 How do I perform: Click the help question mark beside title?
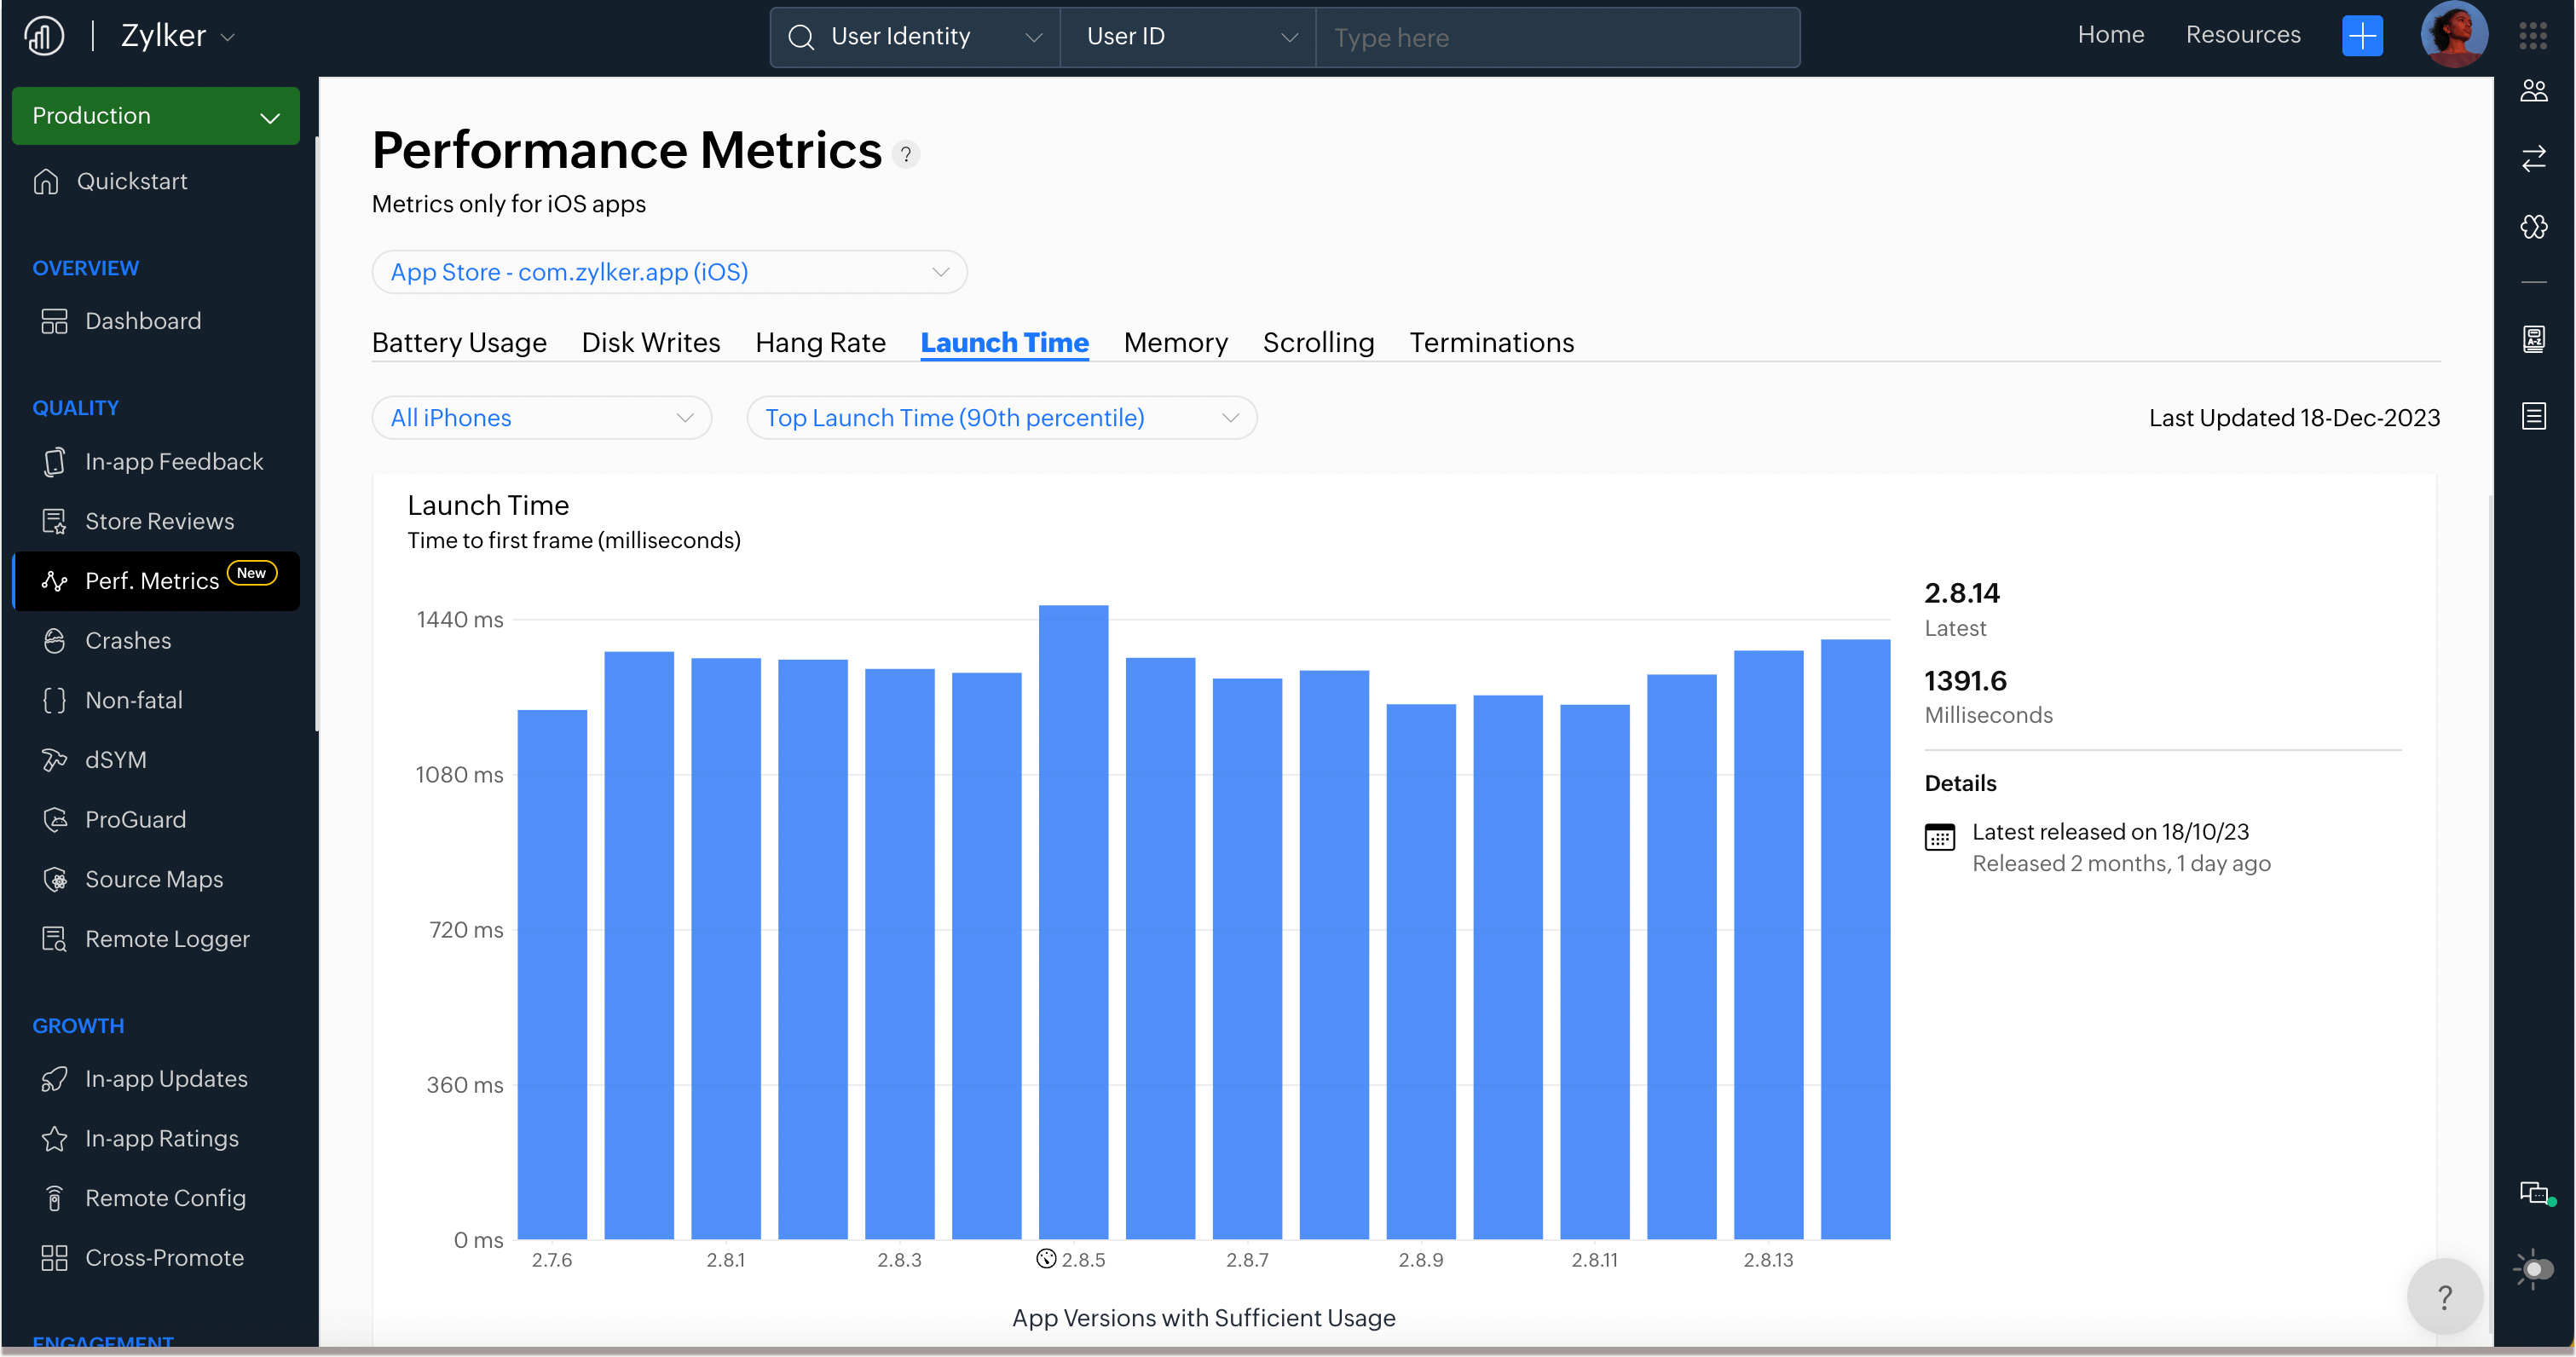[x=905, y=155]
